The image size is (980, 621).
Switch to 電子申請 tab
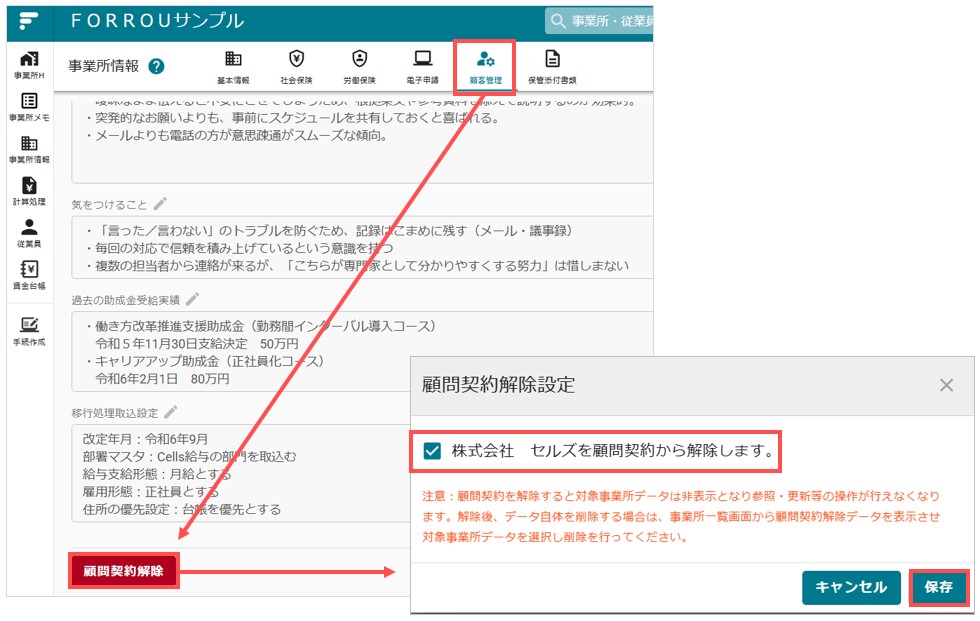pyautogui.click(x=422, y=67)
